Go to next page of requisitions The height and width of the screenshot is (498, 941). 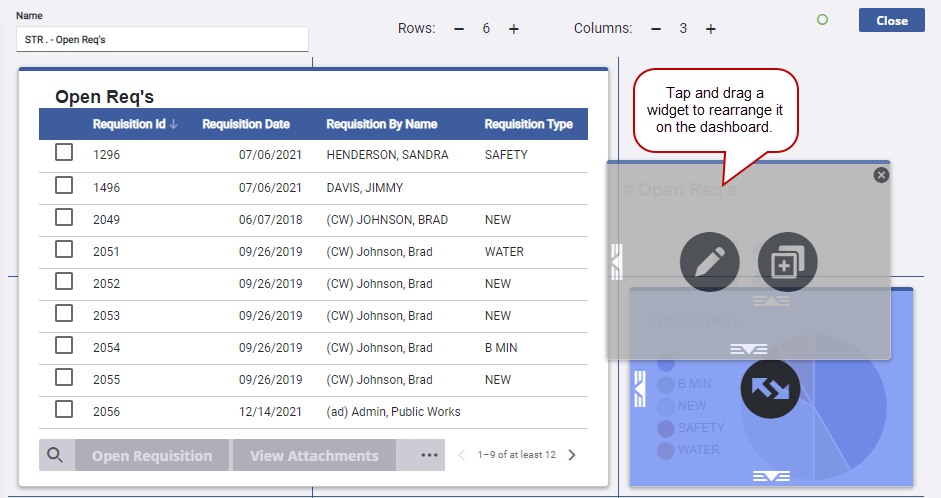tap(572, 455)
